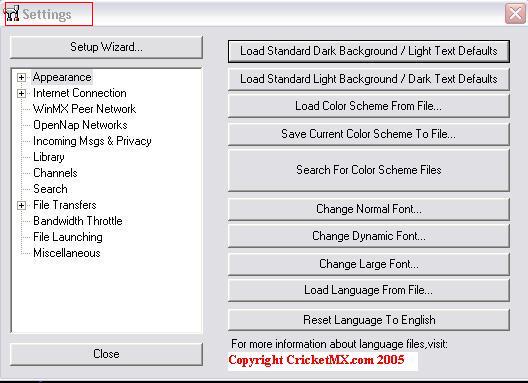The height and width of the screenshot is (383, 528).
Task: Click Search For Color Scheme Files
Action: [x=369, y=170]
